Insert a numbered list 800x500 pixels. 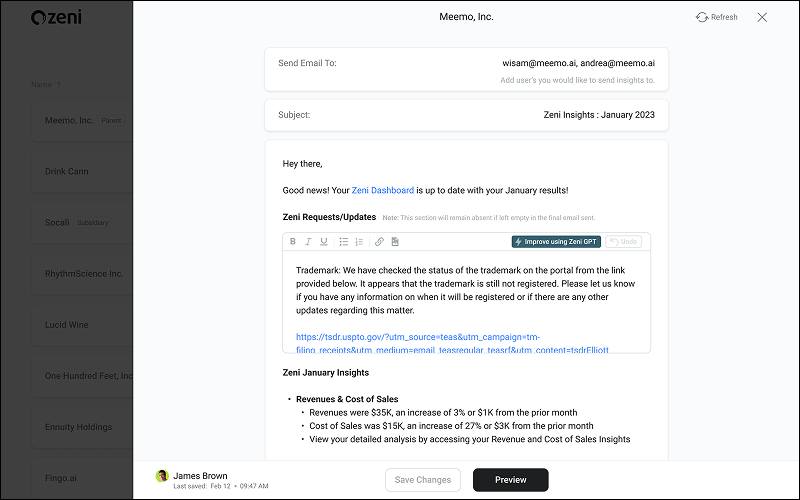coord(359,242)
